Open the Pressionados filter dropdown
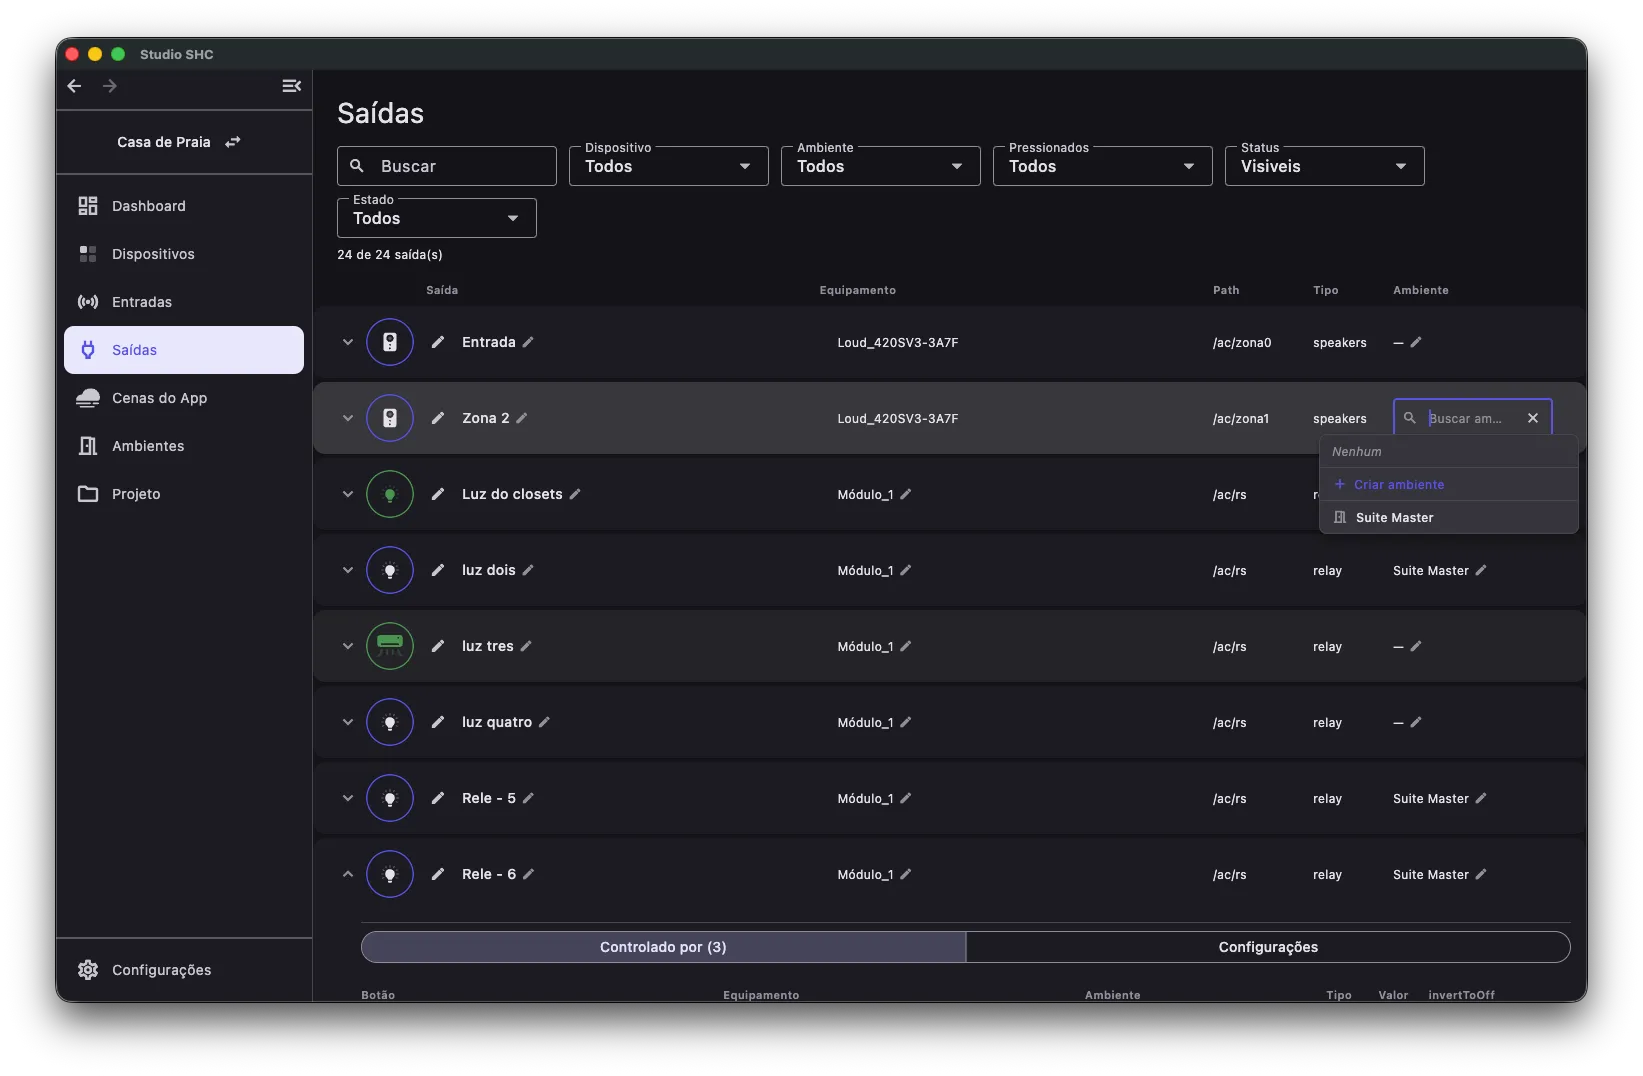1643x1076 pixels. pos(1102,166)
